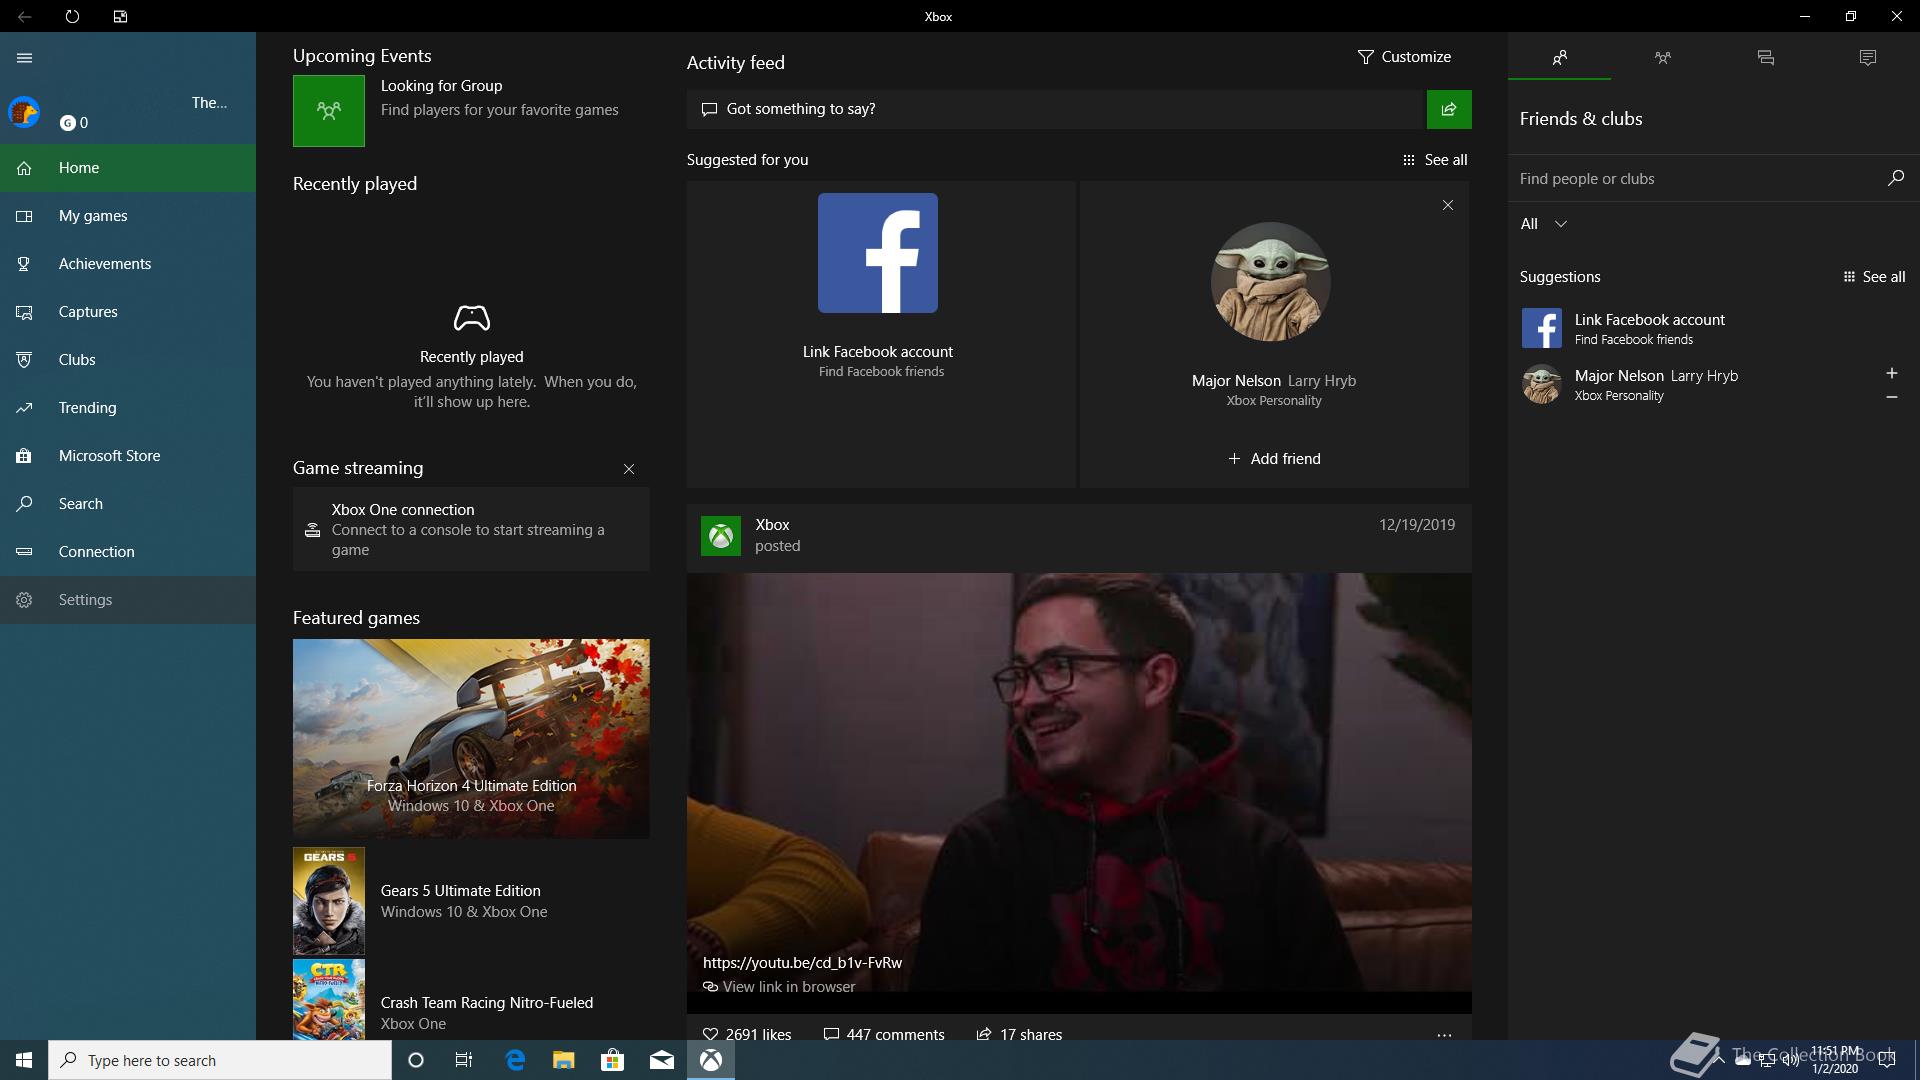Image resolution: width=1920 pixels, height=1080 pixels.
Task: Click the compact mode icon in title bar
Action: pos(120,16)
